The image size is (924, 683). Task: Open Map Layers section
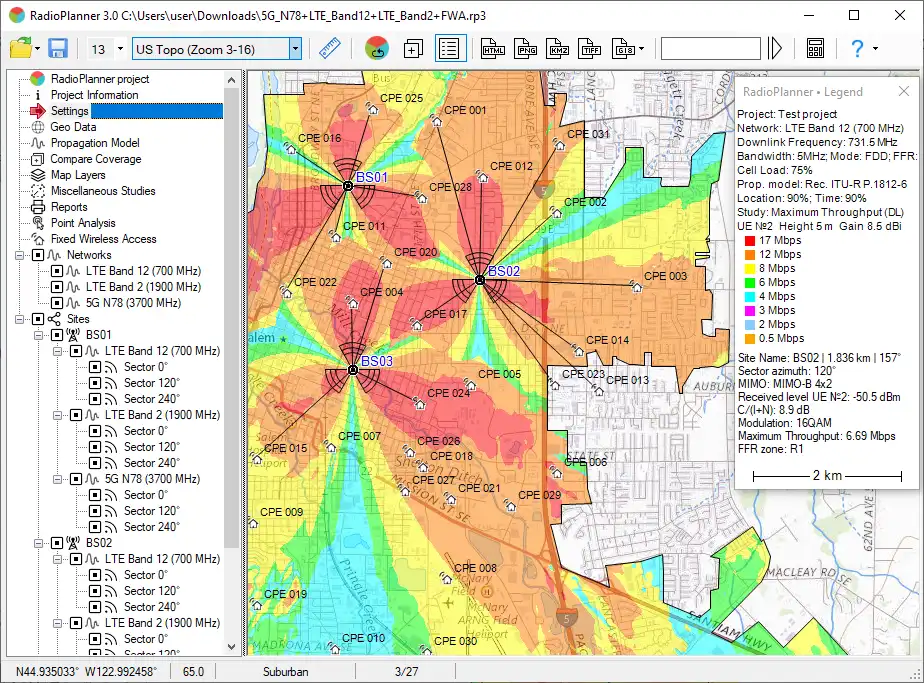click(x=78, y=175)
